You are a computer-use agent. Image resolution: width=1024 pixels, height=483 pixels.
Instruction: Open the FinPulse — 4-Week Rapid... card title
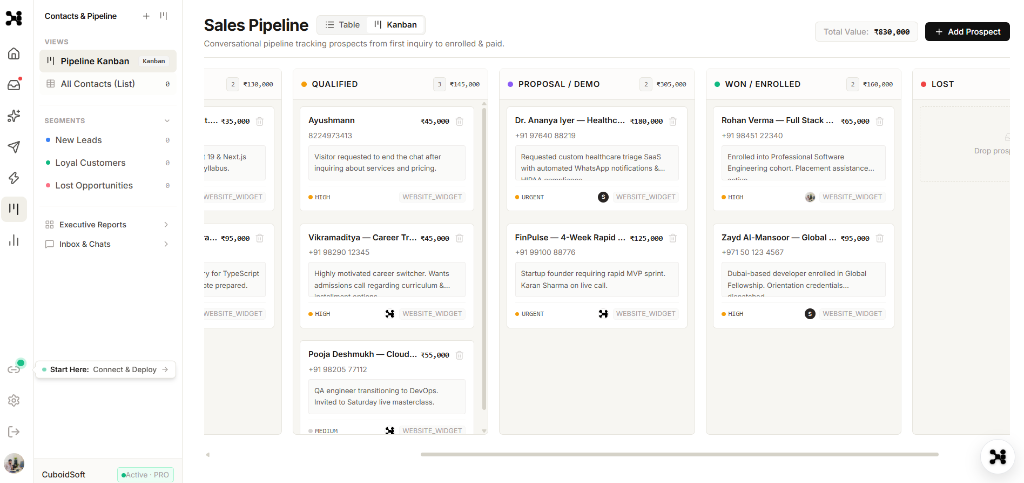pos(570,238)
